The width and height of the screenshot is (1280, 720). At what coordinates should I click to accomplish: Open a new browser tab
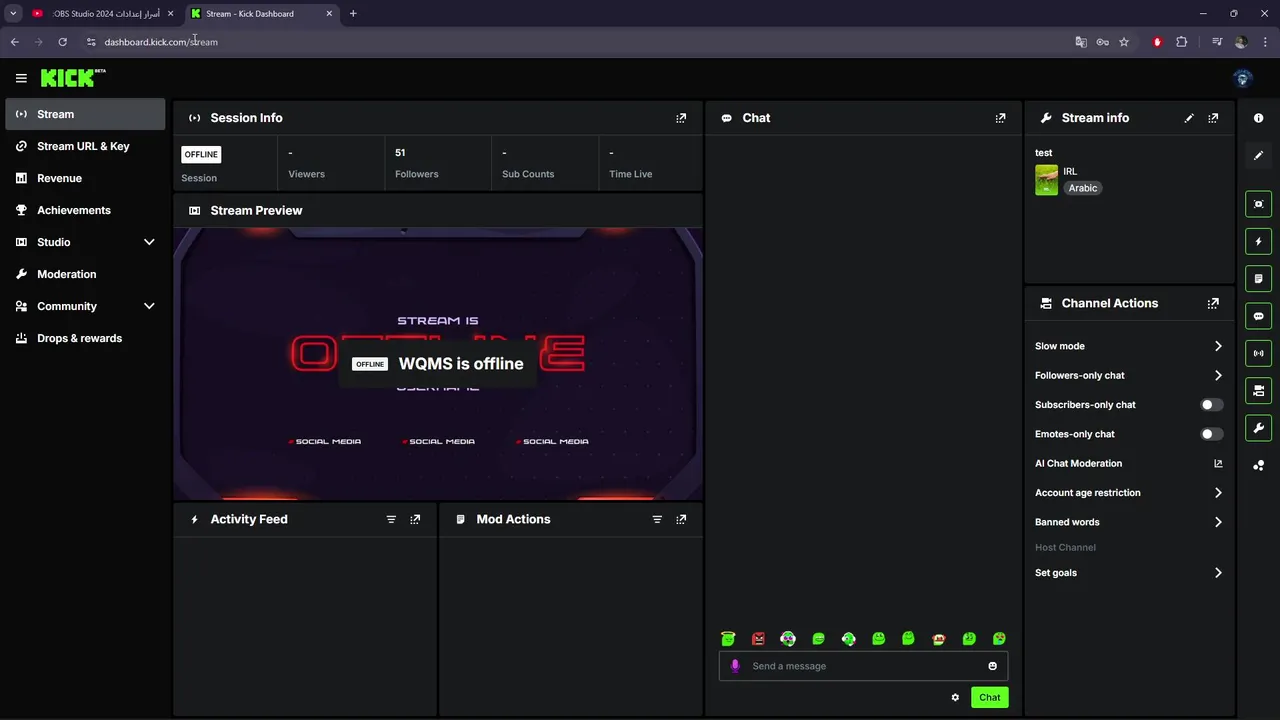pos(353,14)
